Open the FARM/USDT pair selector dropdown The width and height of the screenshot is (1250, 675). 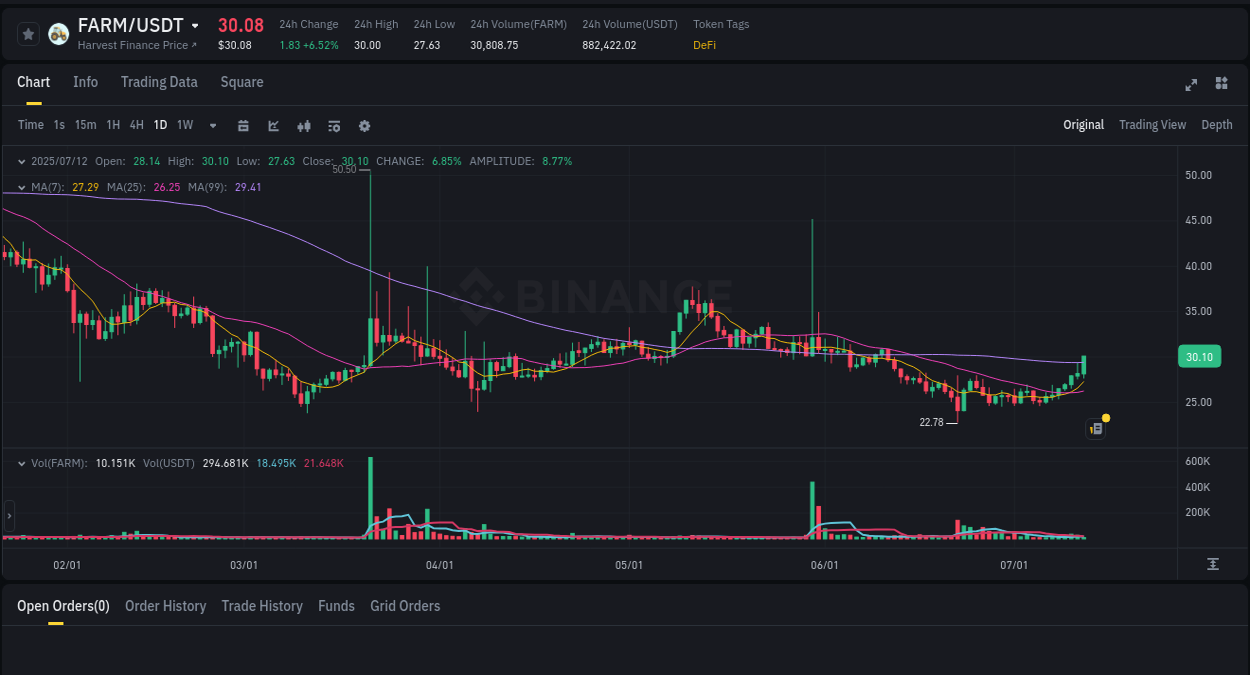[x=196, y=25]
